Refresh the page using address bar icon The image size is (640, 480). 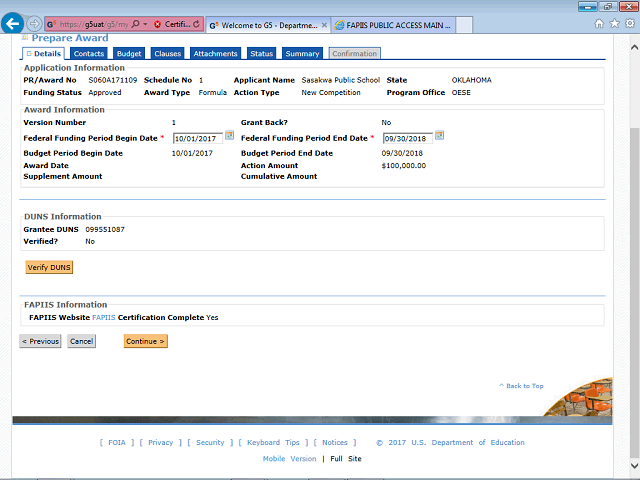195,23
